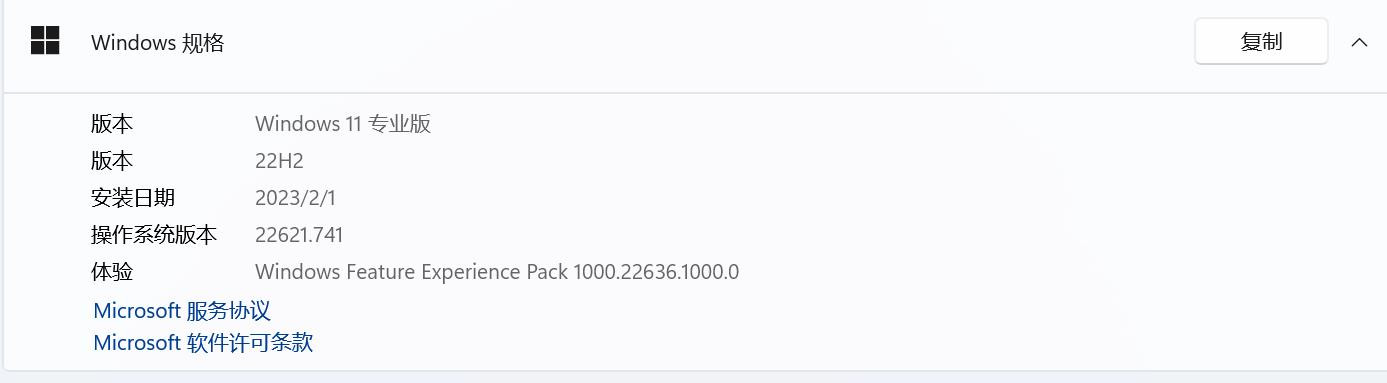This screenshot has width=1387, height=383.
Task: Click the 1000.22636.1000.0 pack version number
Action: (656, 272)
